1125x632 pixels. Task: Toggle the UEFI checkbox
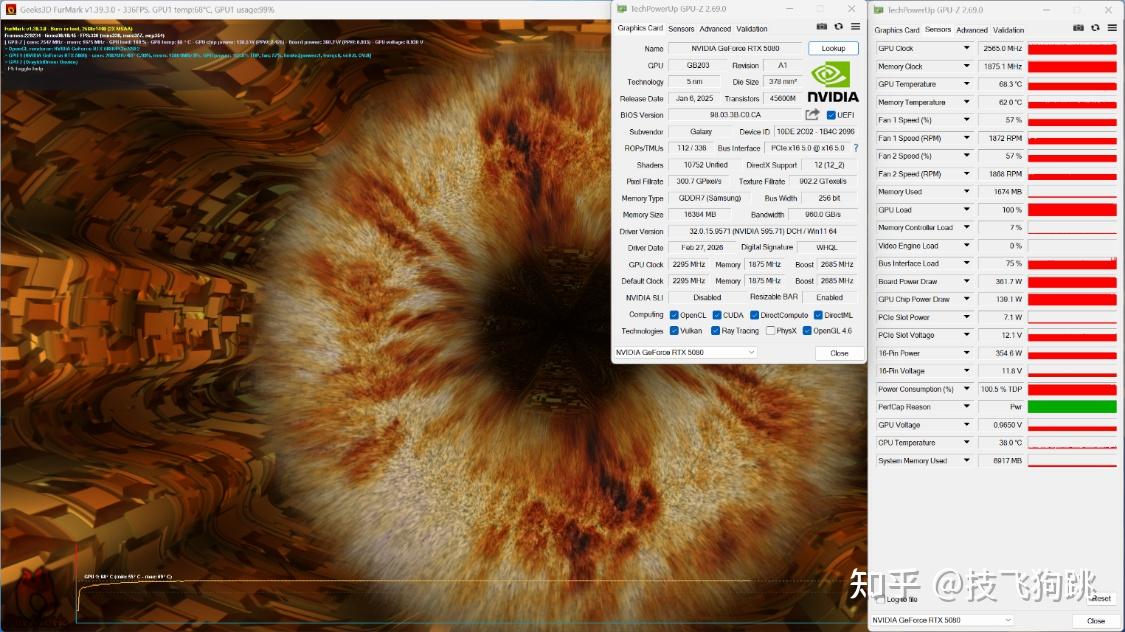[831, 115]
